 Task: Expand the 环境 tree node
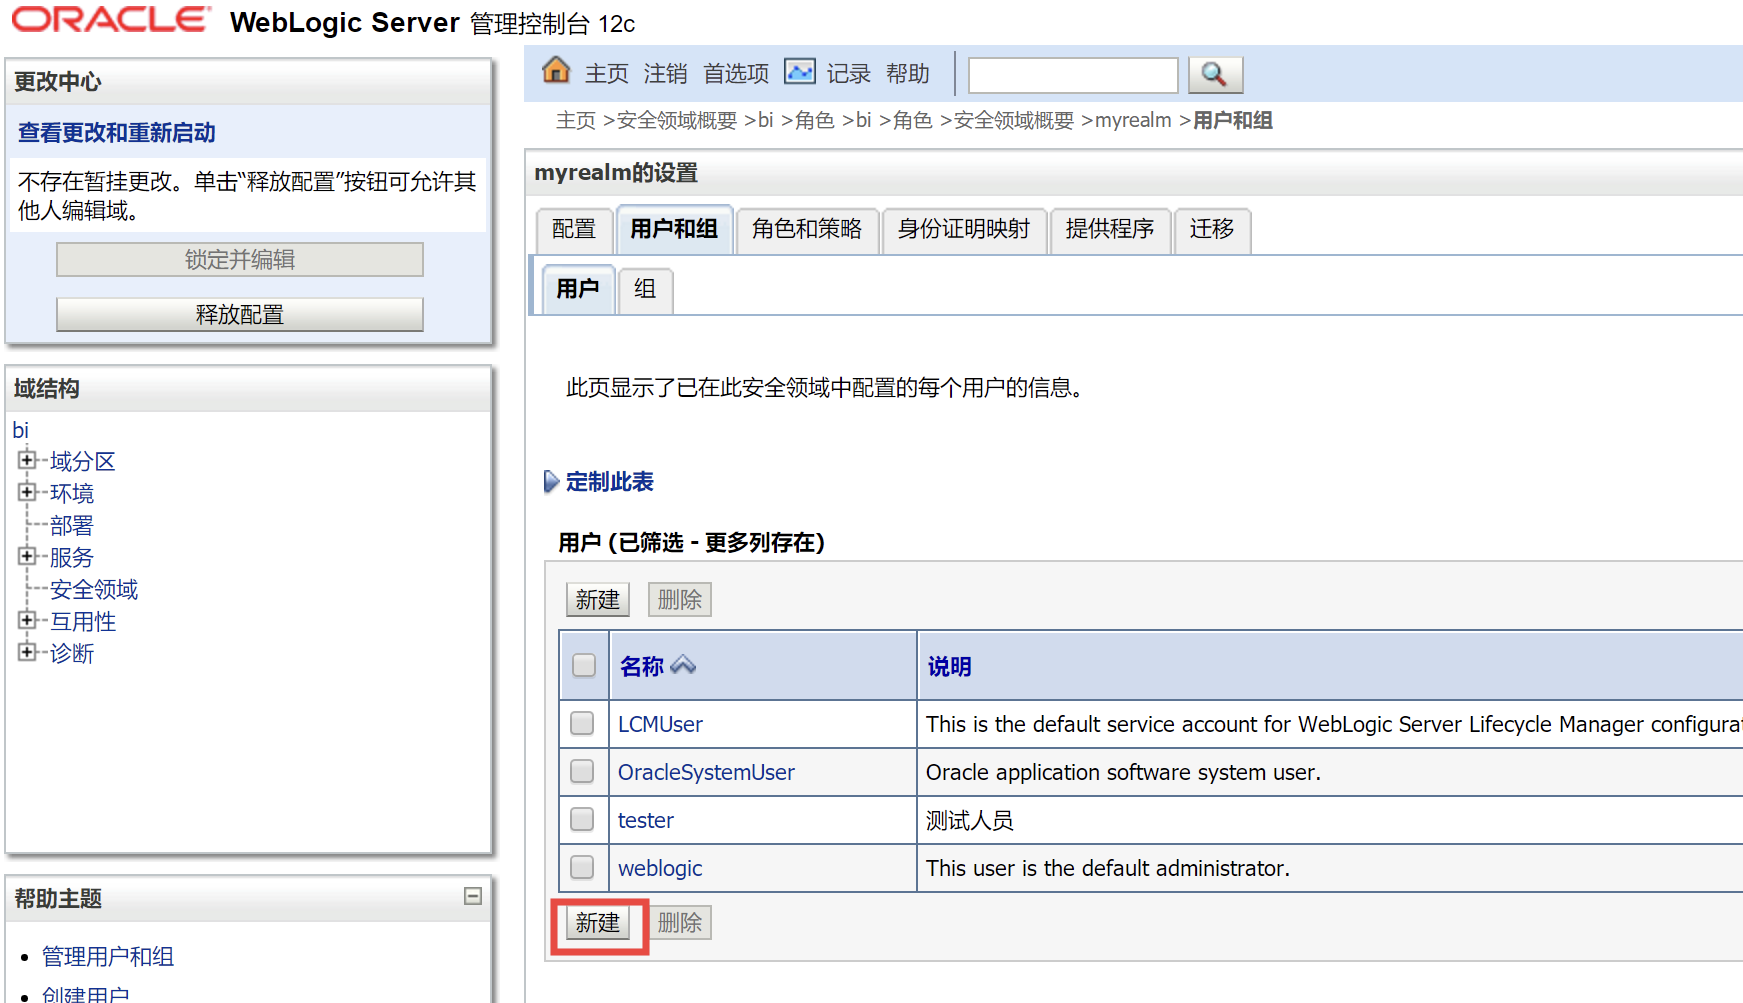[27, 492]
